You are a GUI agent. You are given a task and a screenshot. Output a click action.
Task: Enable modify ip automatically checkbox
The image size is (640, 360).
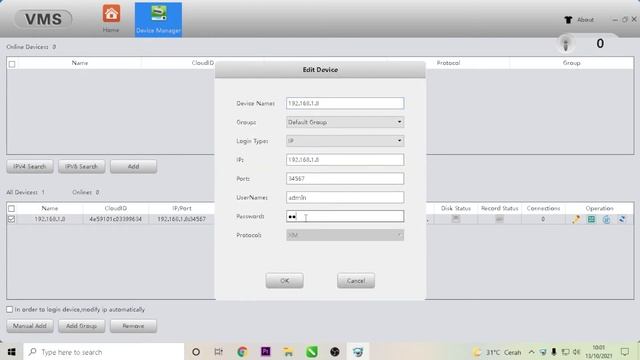click(x=10, y=309)
